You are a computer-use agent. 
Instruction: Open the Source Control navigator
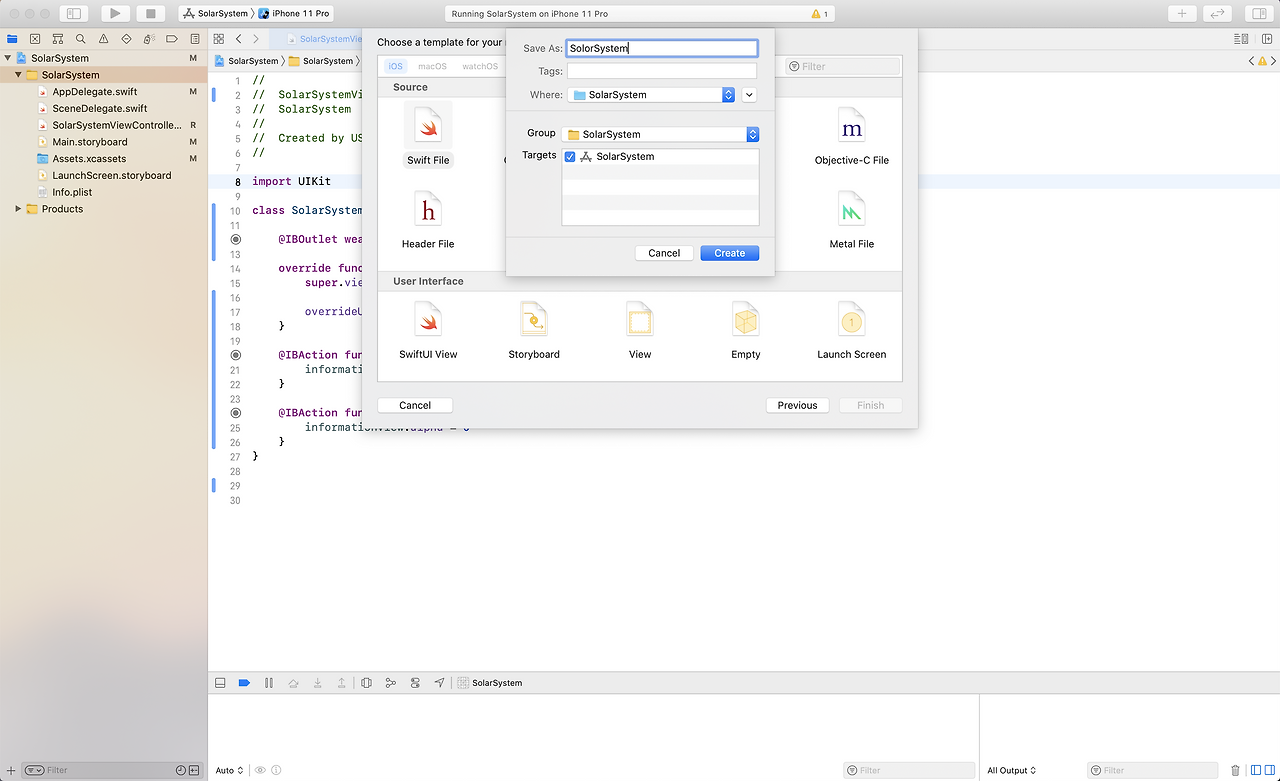click(x=35, y=39)
